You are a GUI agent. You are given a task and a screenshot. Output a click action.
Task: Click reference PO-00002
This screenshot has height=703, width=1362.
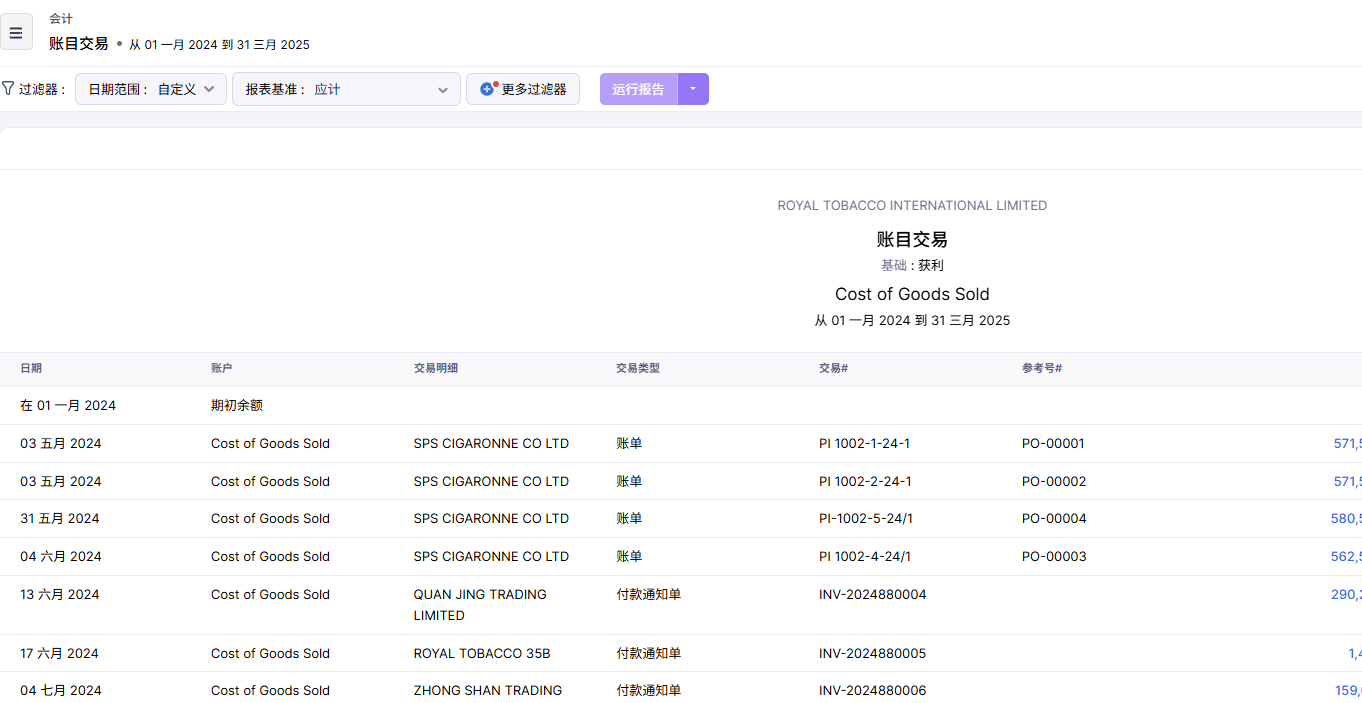tap(1054, 481)
